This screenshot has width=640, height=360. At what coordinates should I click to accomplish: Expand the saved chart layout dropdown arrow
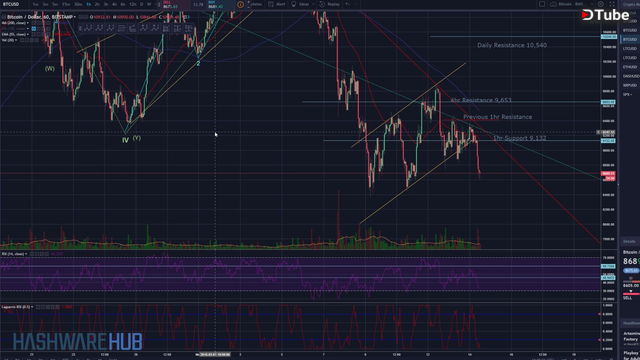pos(592,4)
